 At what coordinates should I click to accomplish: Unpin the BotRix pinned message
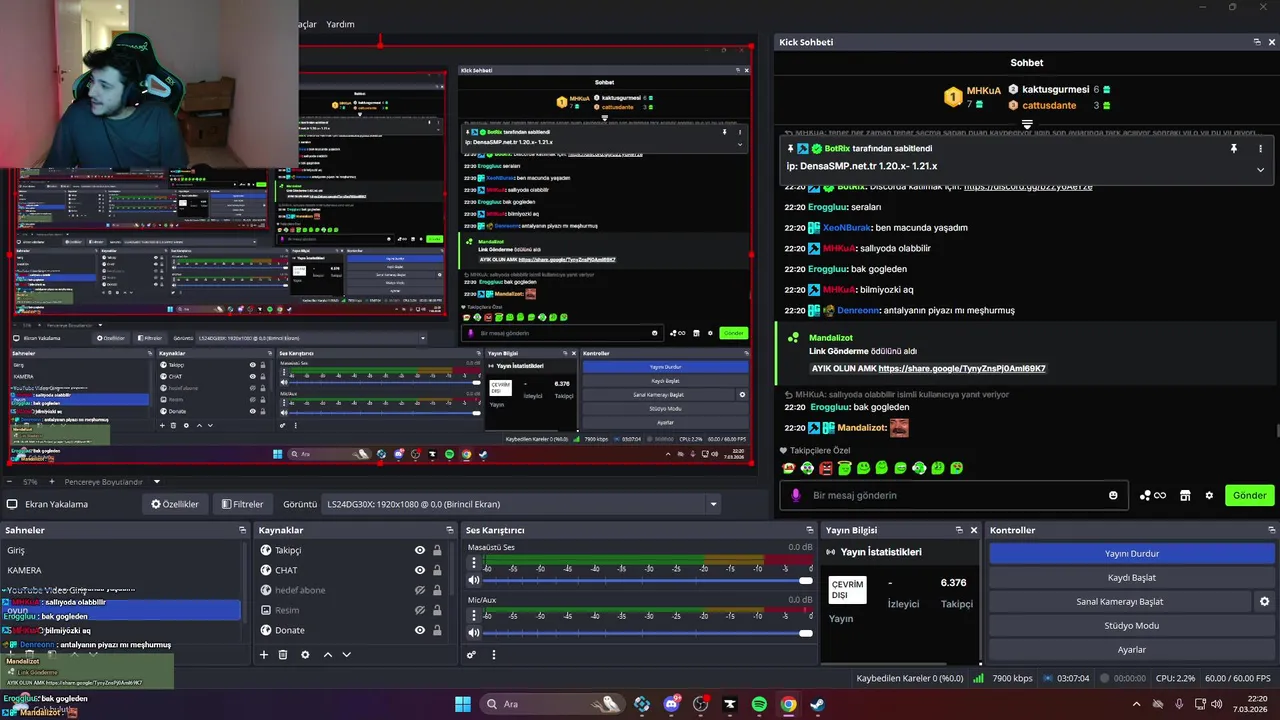pos(1234,148)
